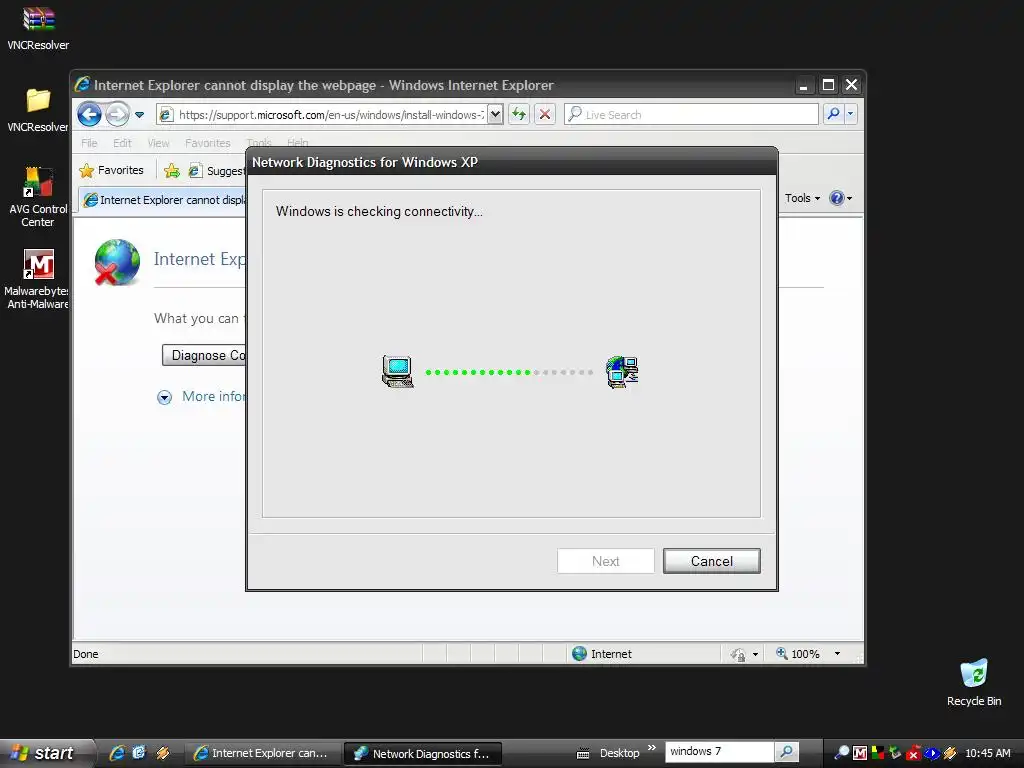Open the View menu
This screenshot has width=1024, height=768.
(158, 142)
